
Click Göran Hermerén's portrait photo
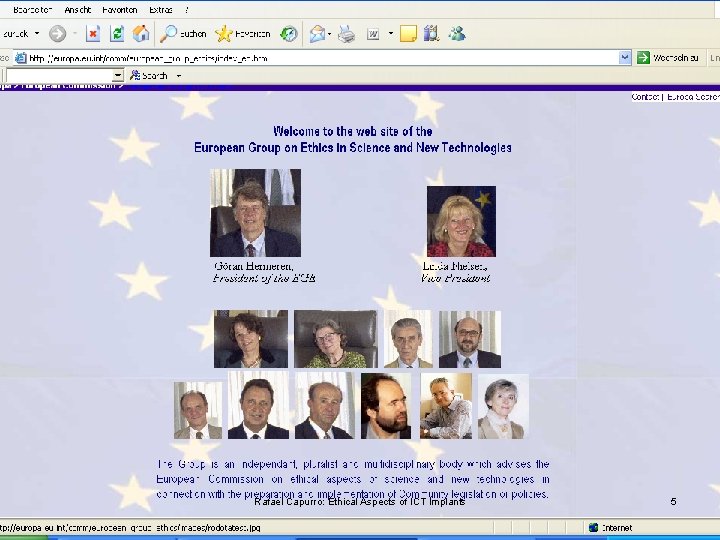[256, 213]
